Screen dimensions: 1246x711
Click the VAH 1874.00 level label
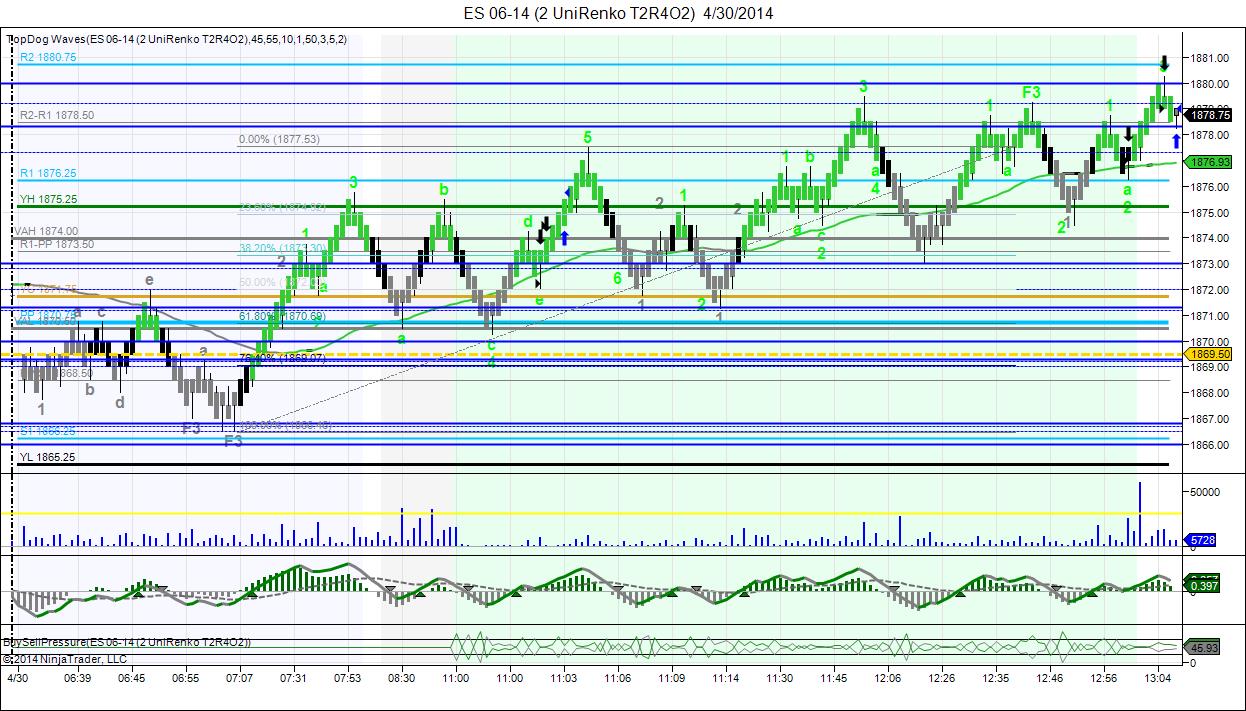tap(46, 231)
